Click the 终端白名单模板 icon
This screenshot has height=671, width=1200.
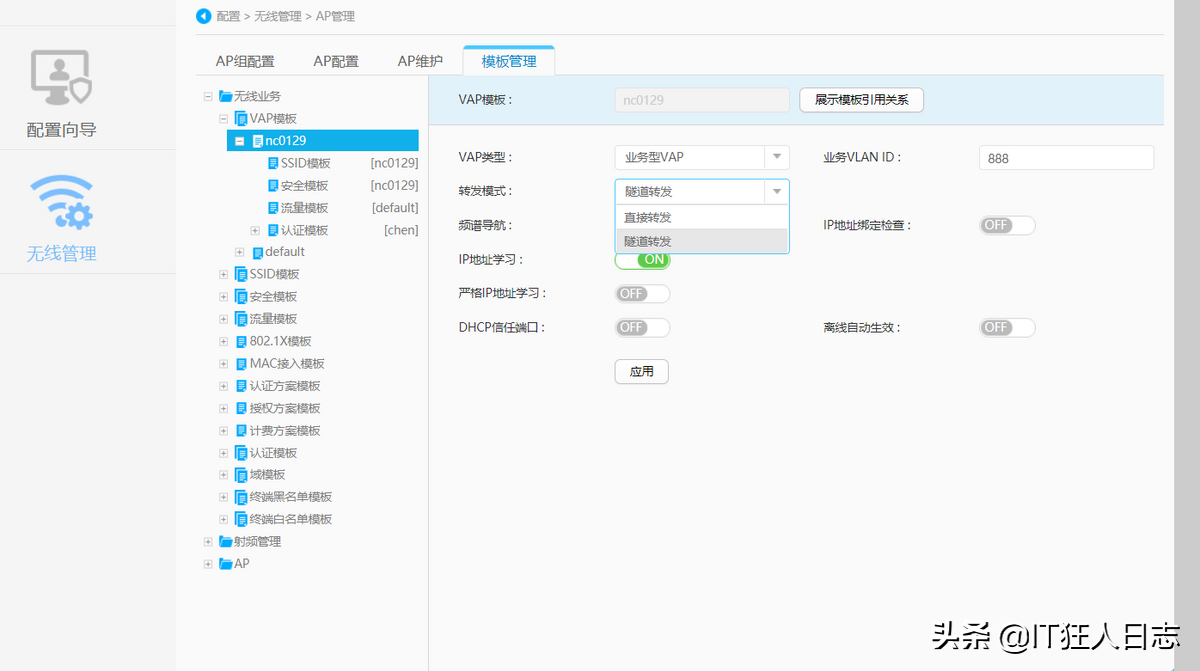[241, 519]
